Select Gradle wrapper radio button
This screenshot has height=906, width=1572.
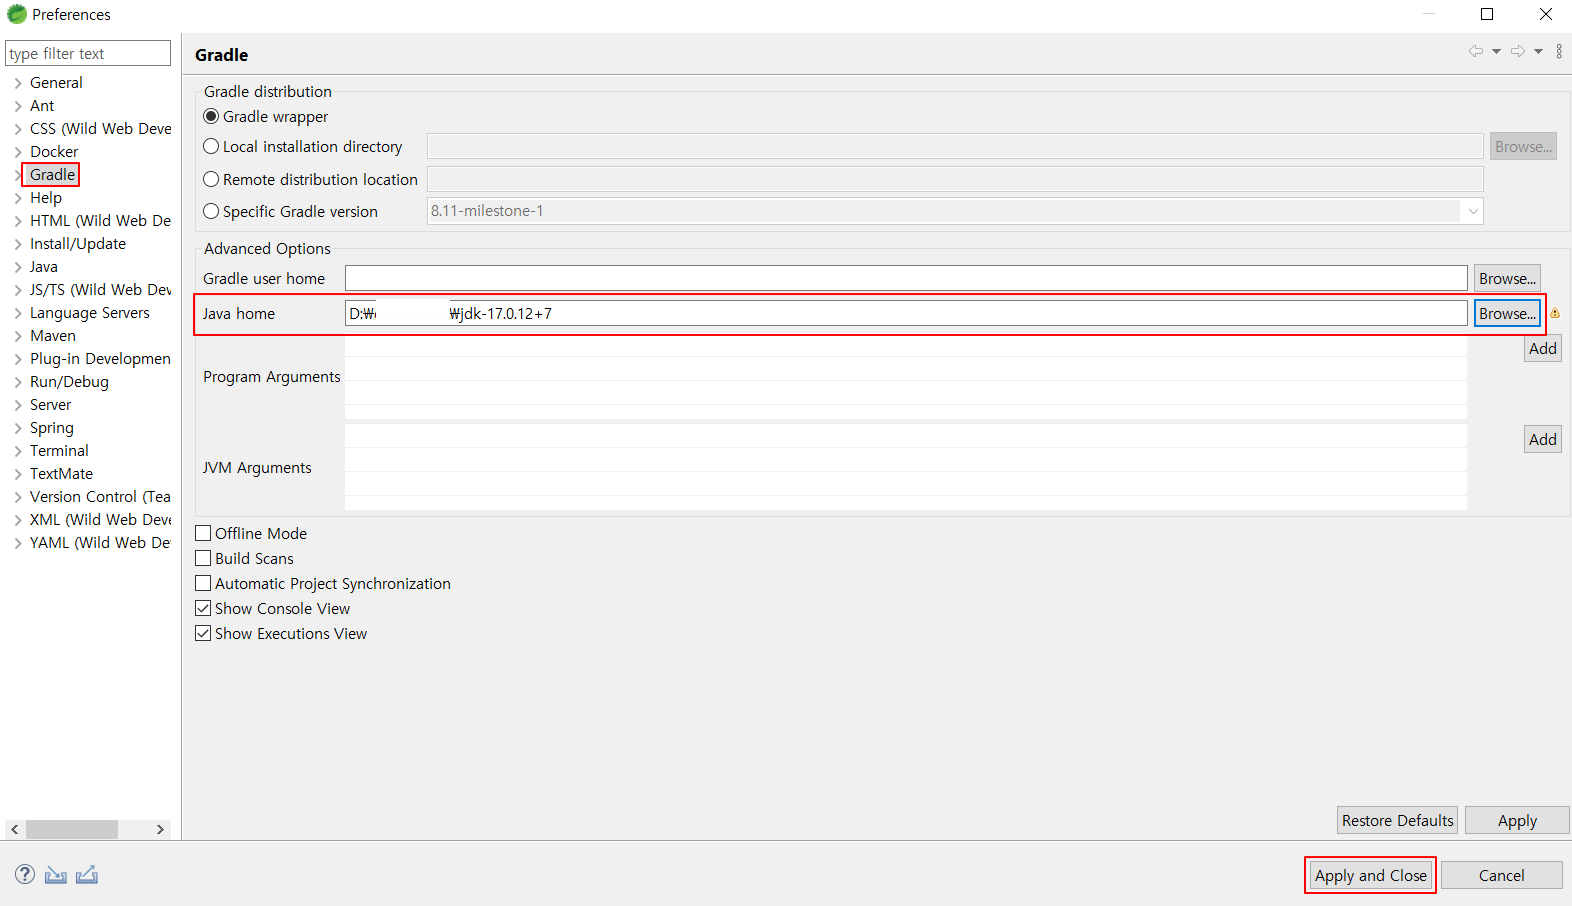pyautogui.click(x=211, y=116)
